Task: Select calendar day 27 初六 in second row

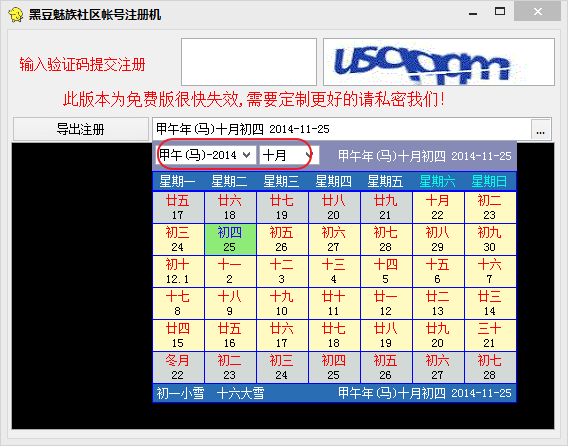Action: coord(334,239)
